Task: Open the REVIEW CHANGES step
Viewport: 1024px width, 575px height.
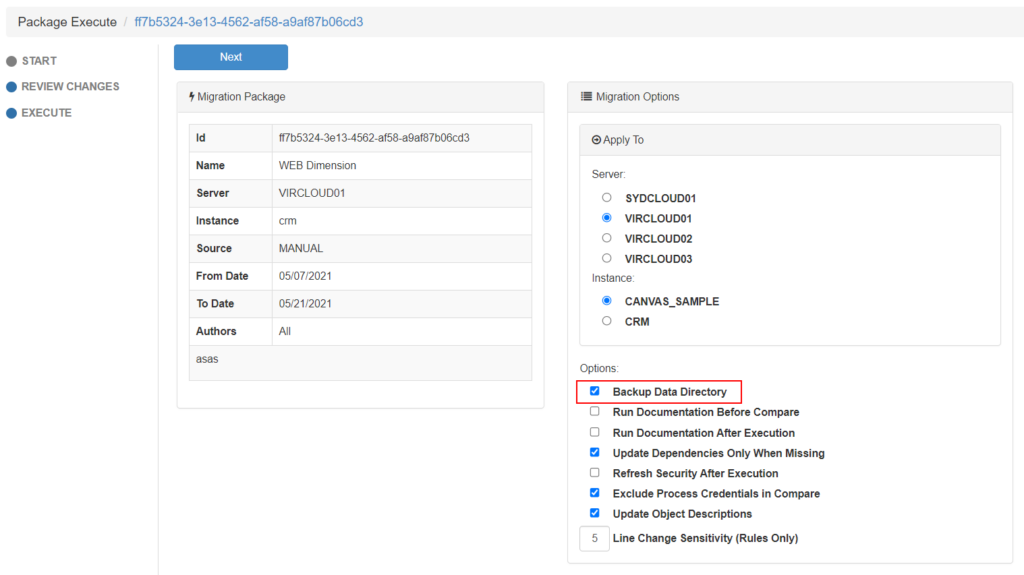Action: click(69, 87)
